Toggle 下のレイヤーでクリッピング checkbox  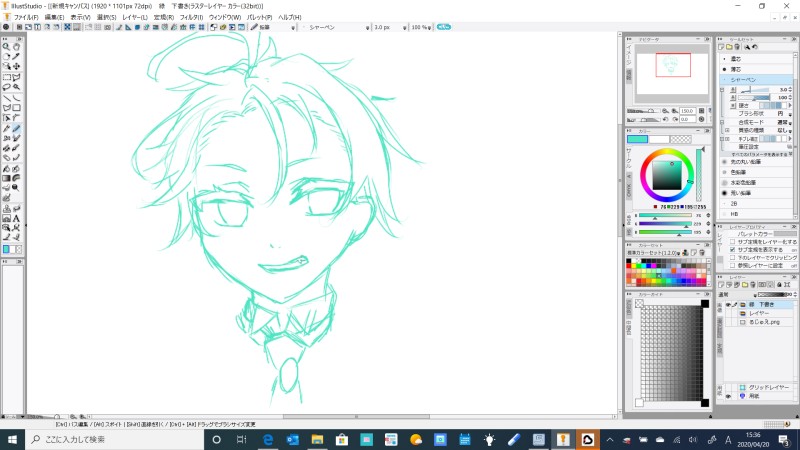tap(733, 258)
